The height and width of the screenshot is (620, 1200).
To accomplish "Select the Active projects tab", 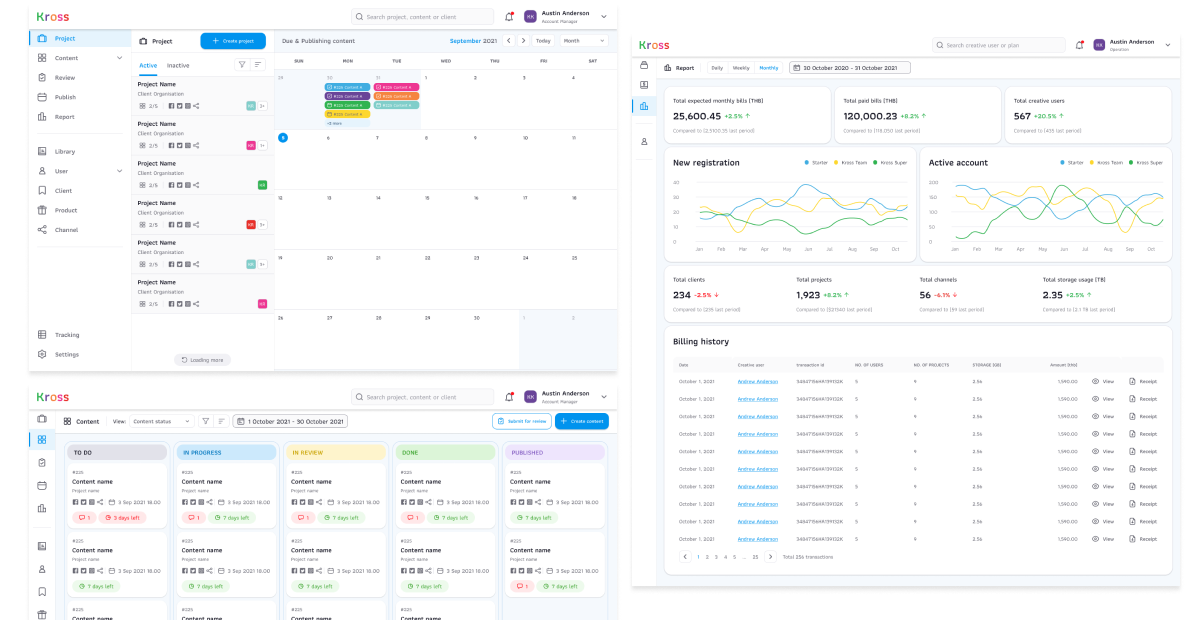I will (x=148, y=65).
